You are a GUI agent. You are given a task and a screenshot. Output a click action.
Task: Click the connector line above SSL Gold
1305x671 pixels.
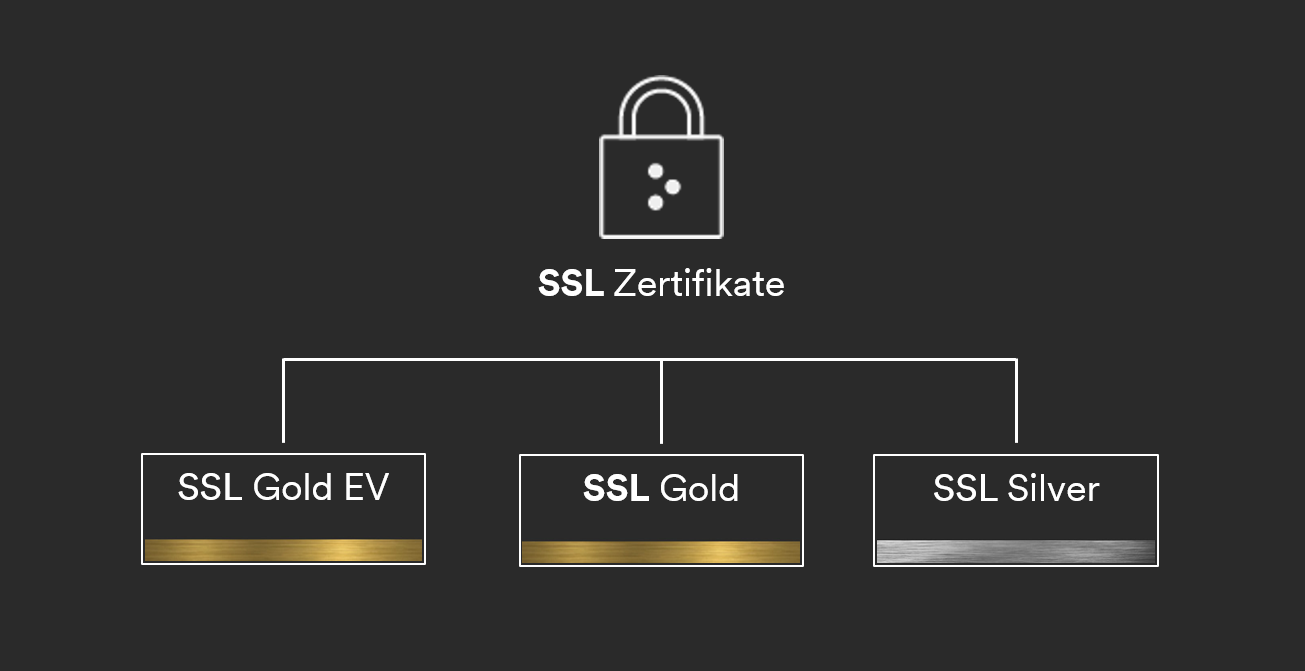[x=661, y=400]
